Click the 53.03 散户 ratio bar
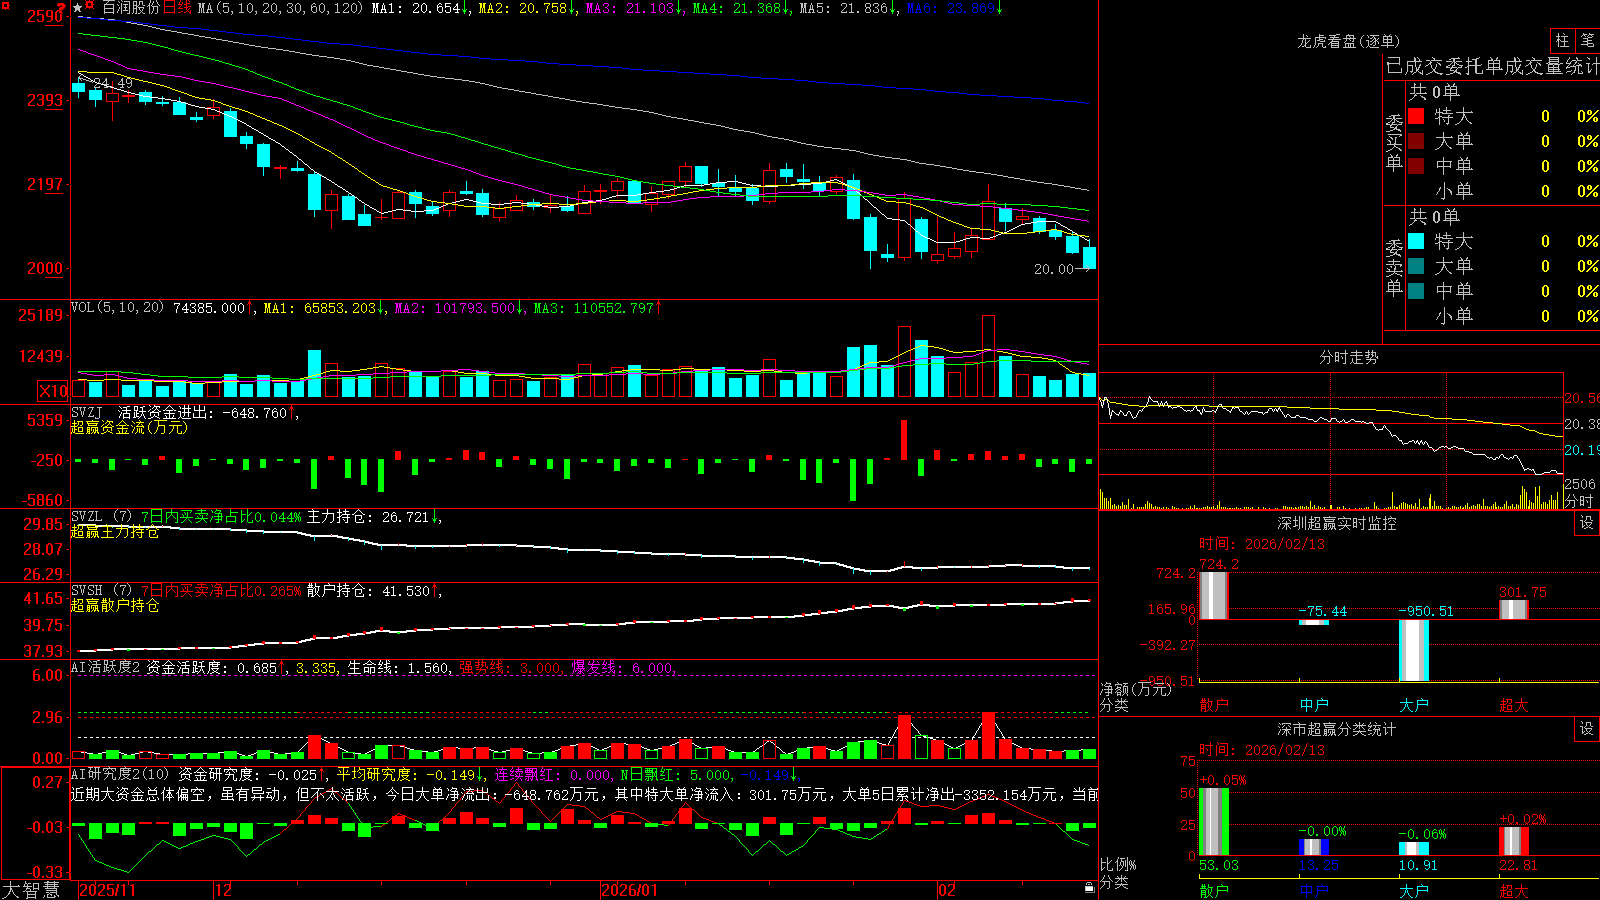Screen dimensions: 1600x900 1213,822
